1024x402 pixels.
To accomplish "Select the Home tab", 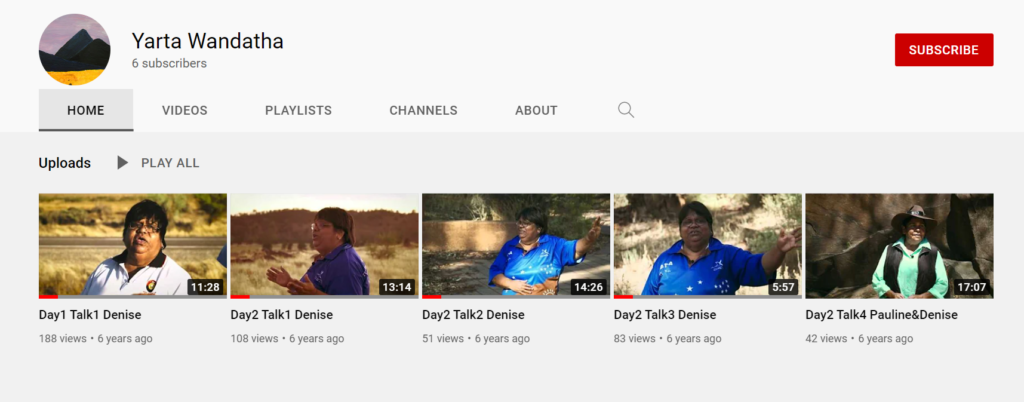I will click(x=86, y=110).
